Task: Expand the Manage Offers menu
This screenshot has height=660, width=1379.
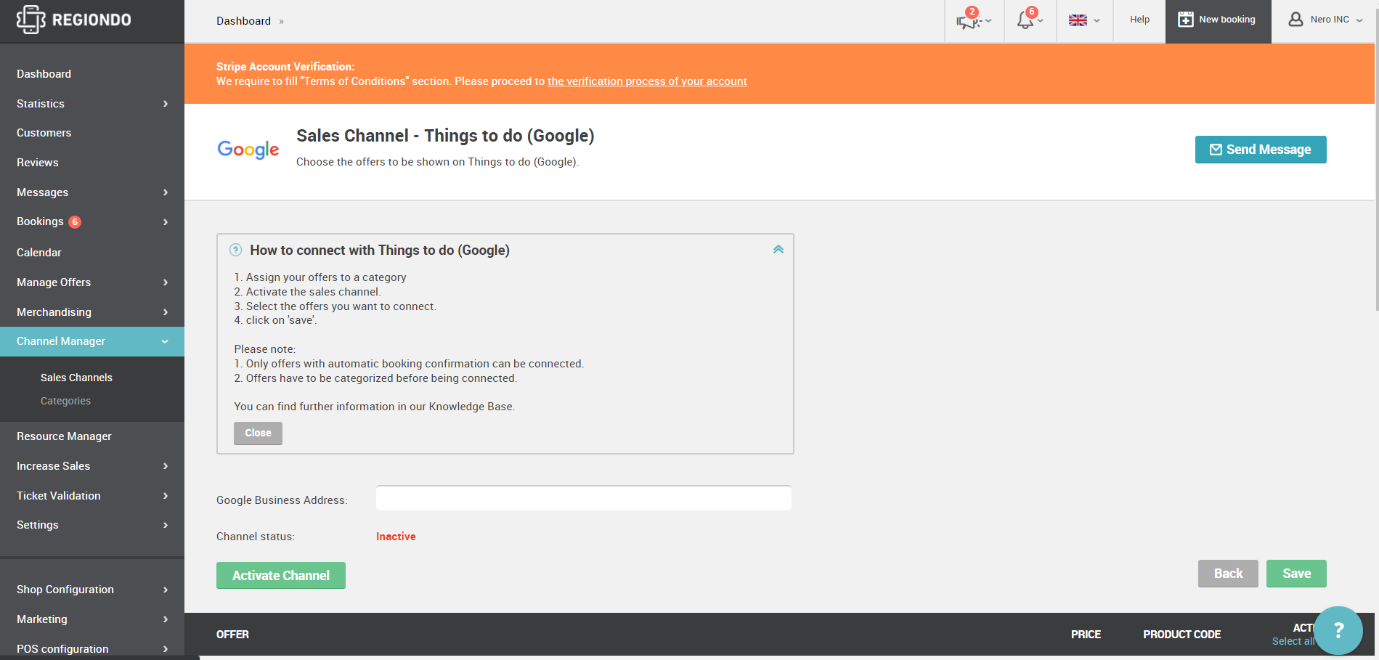Action: tap(92, 282)
